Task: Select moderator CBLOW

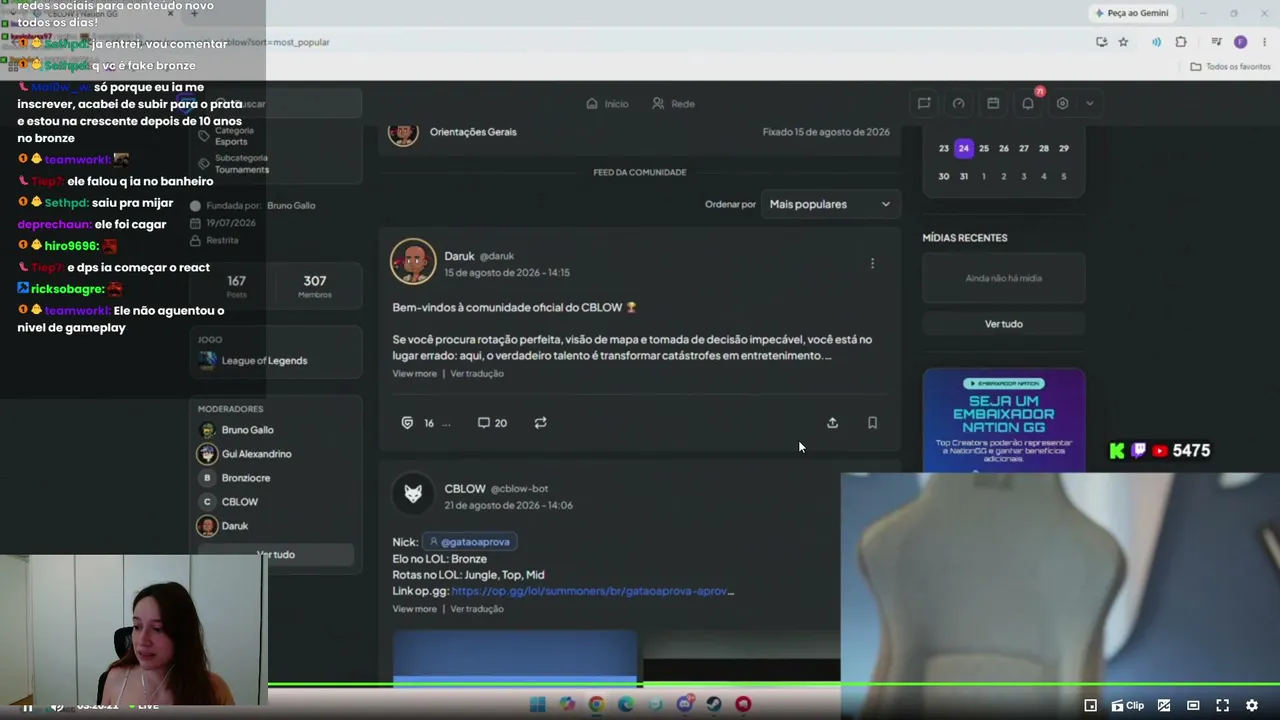Action: pyautogui.click(x=229, y=502)
